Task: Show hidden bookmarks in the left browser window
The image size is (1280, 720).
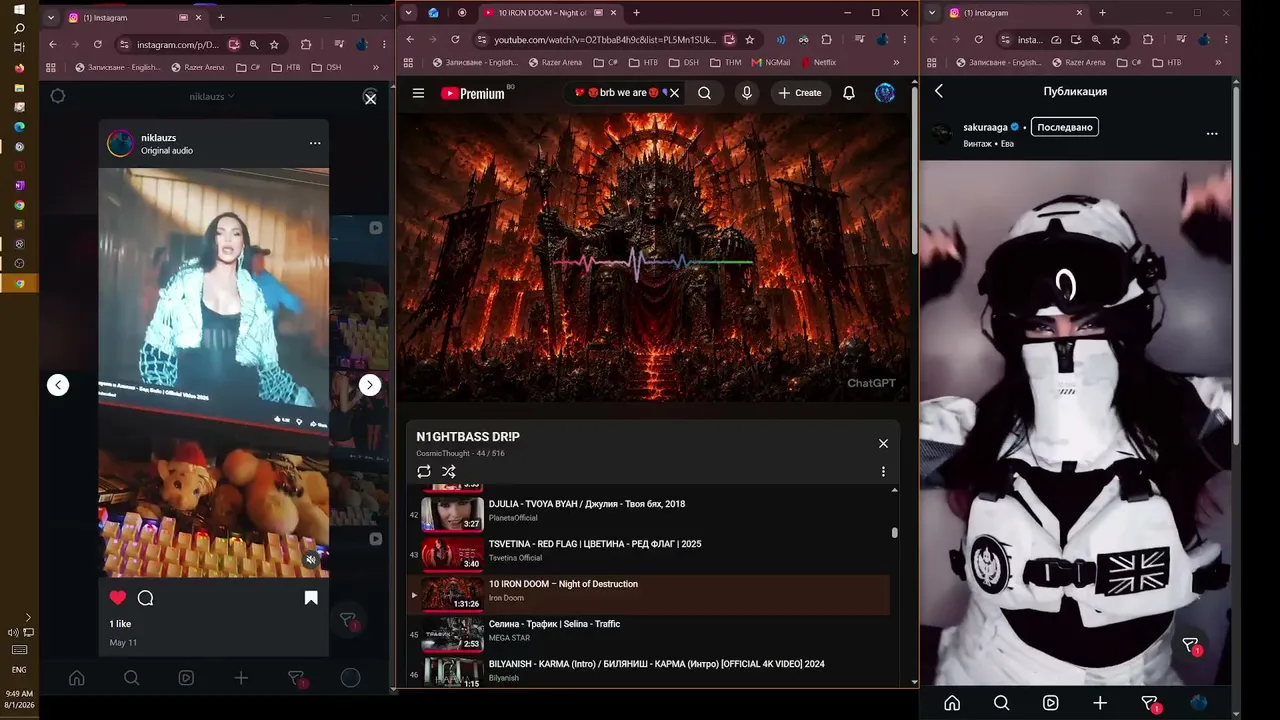Action: [x=376, y=67]
